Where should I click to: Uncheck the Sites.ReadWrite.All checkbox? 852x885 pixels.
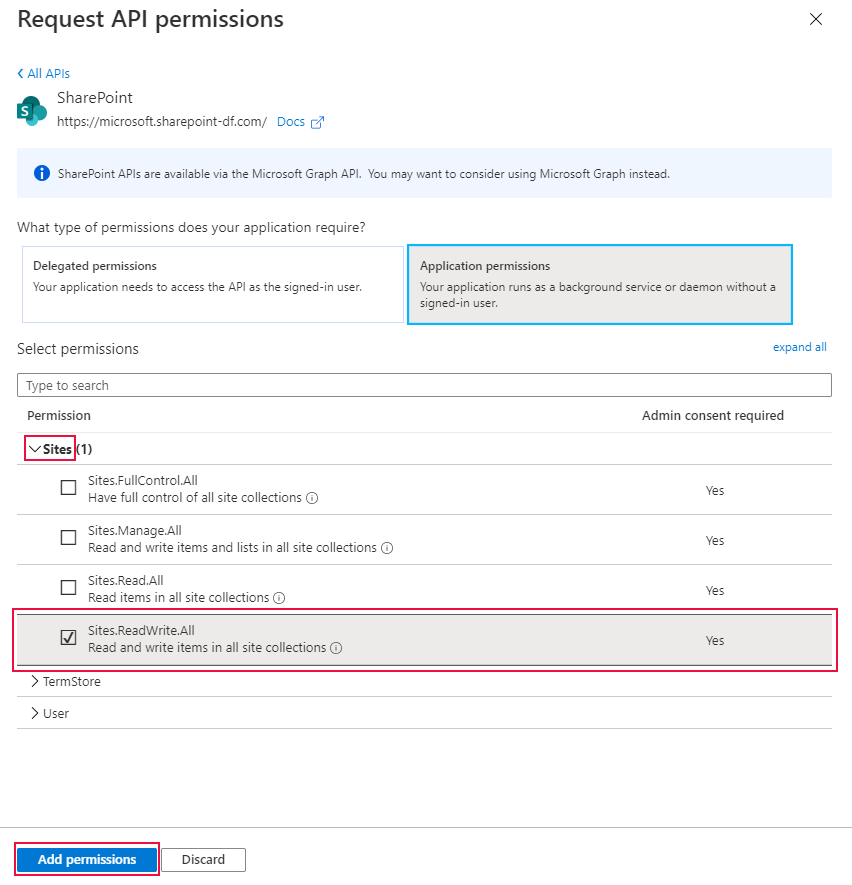[68, 638]
